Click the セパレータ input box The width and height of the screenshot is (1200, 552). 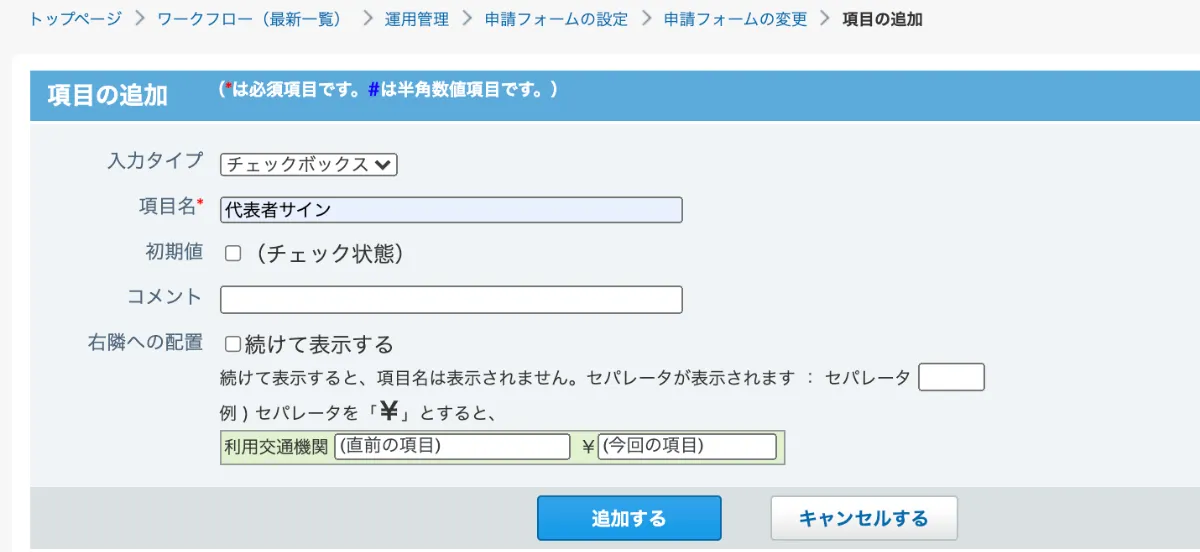951,377
